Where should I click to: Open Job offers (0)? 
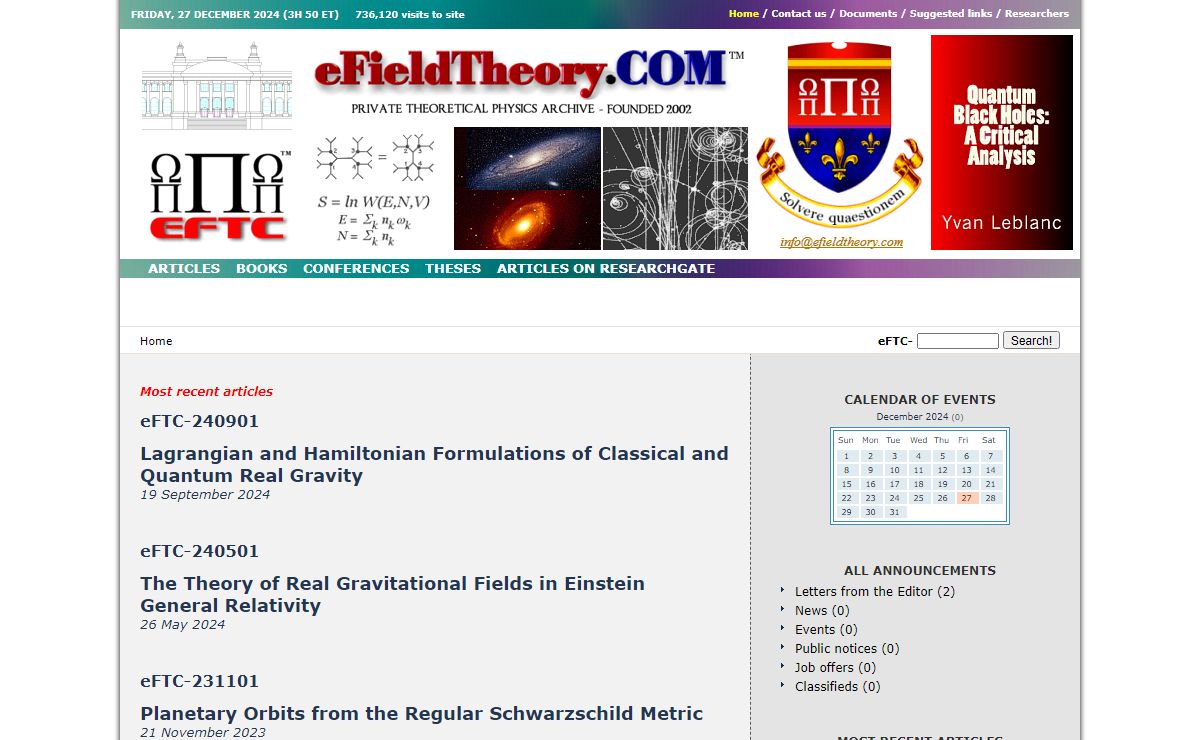click(x=835, y=668)
